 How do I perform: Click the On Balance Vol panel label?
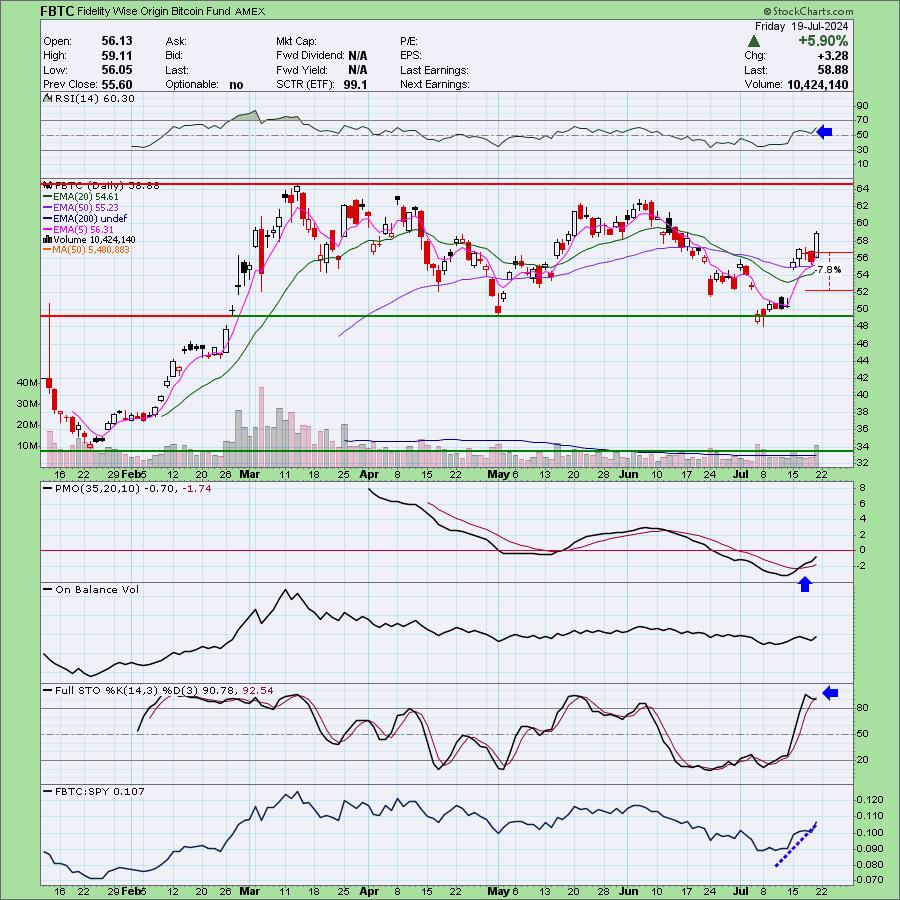[97, 589]
